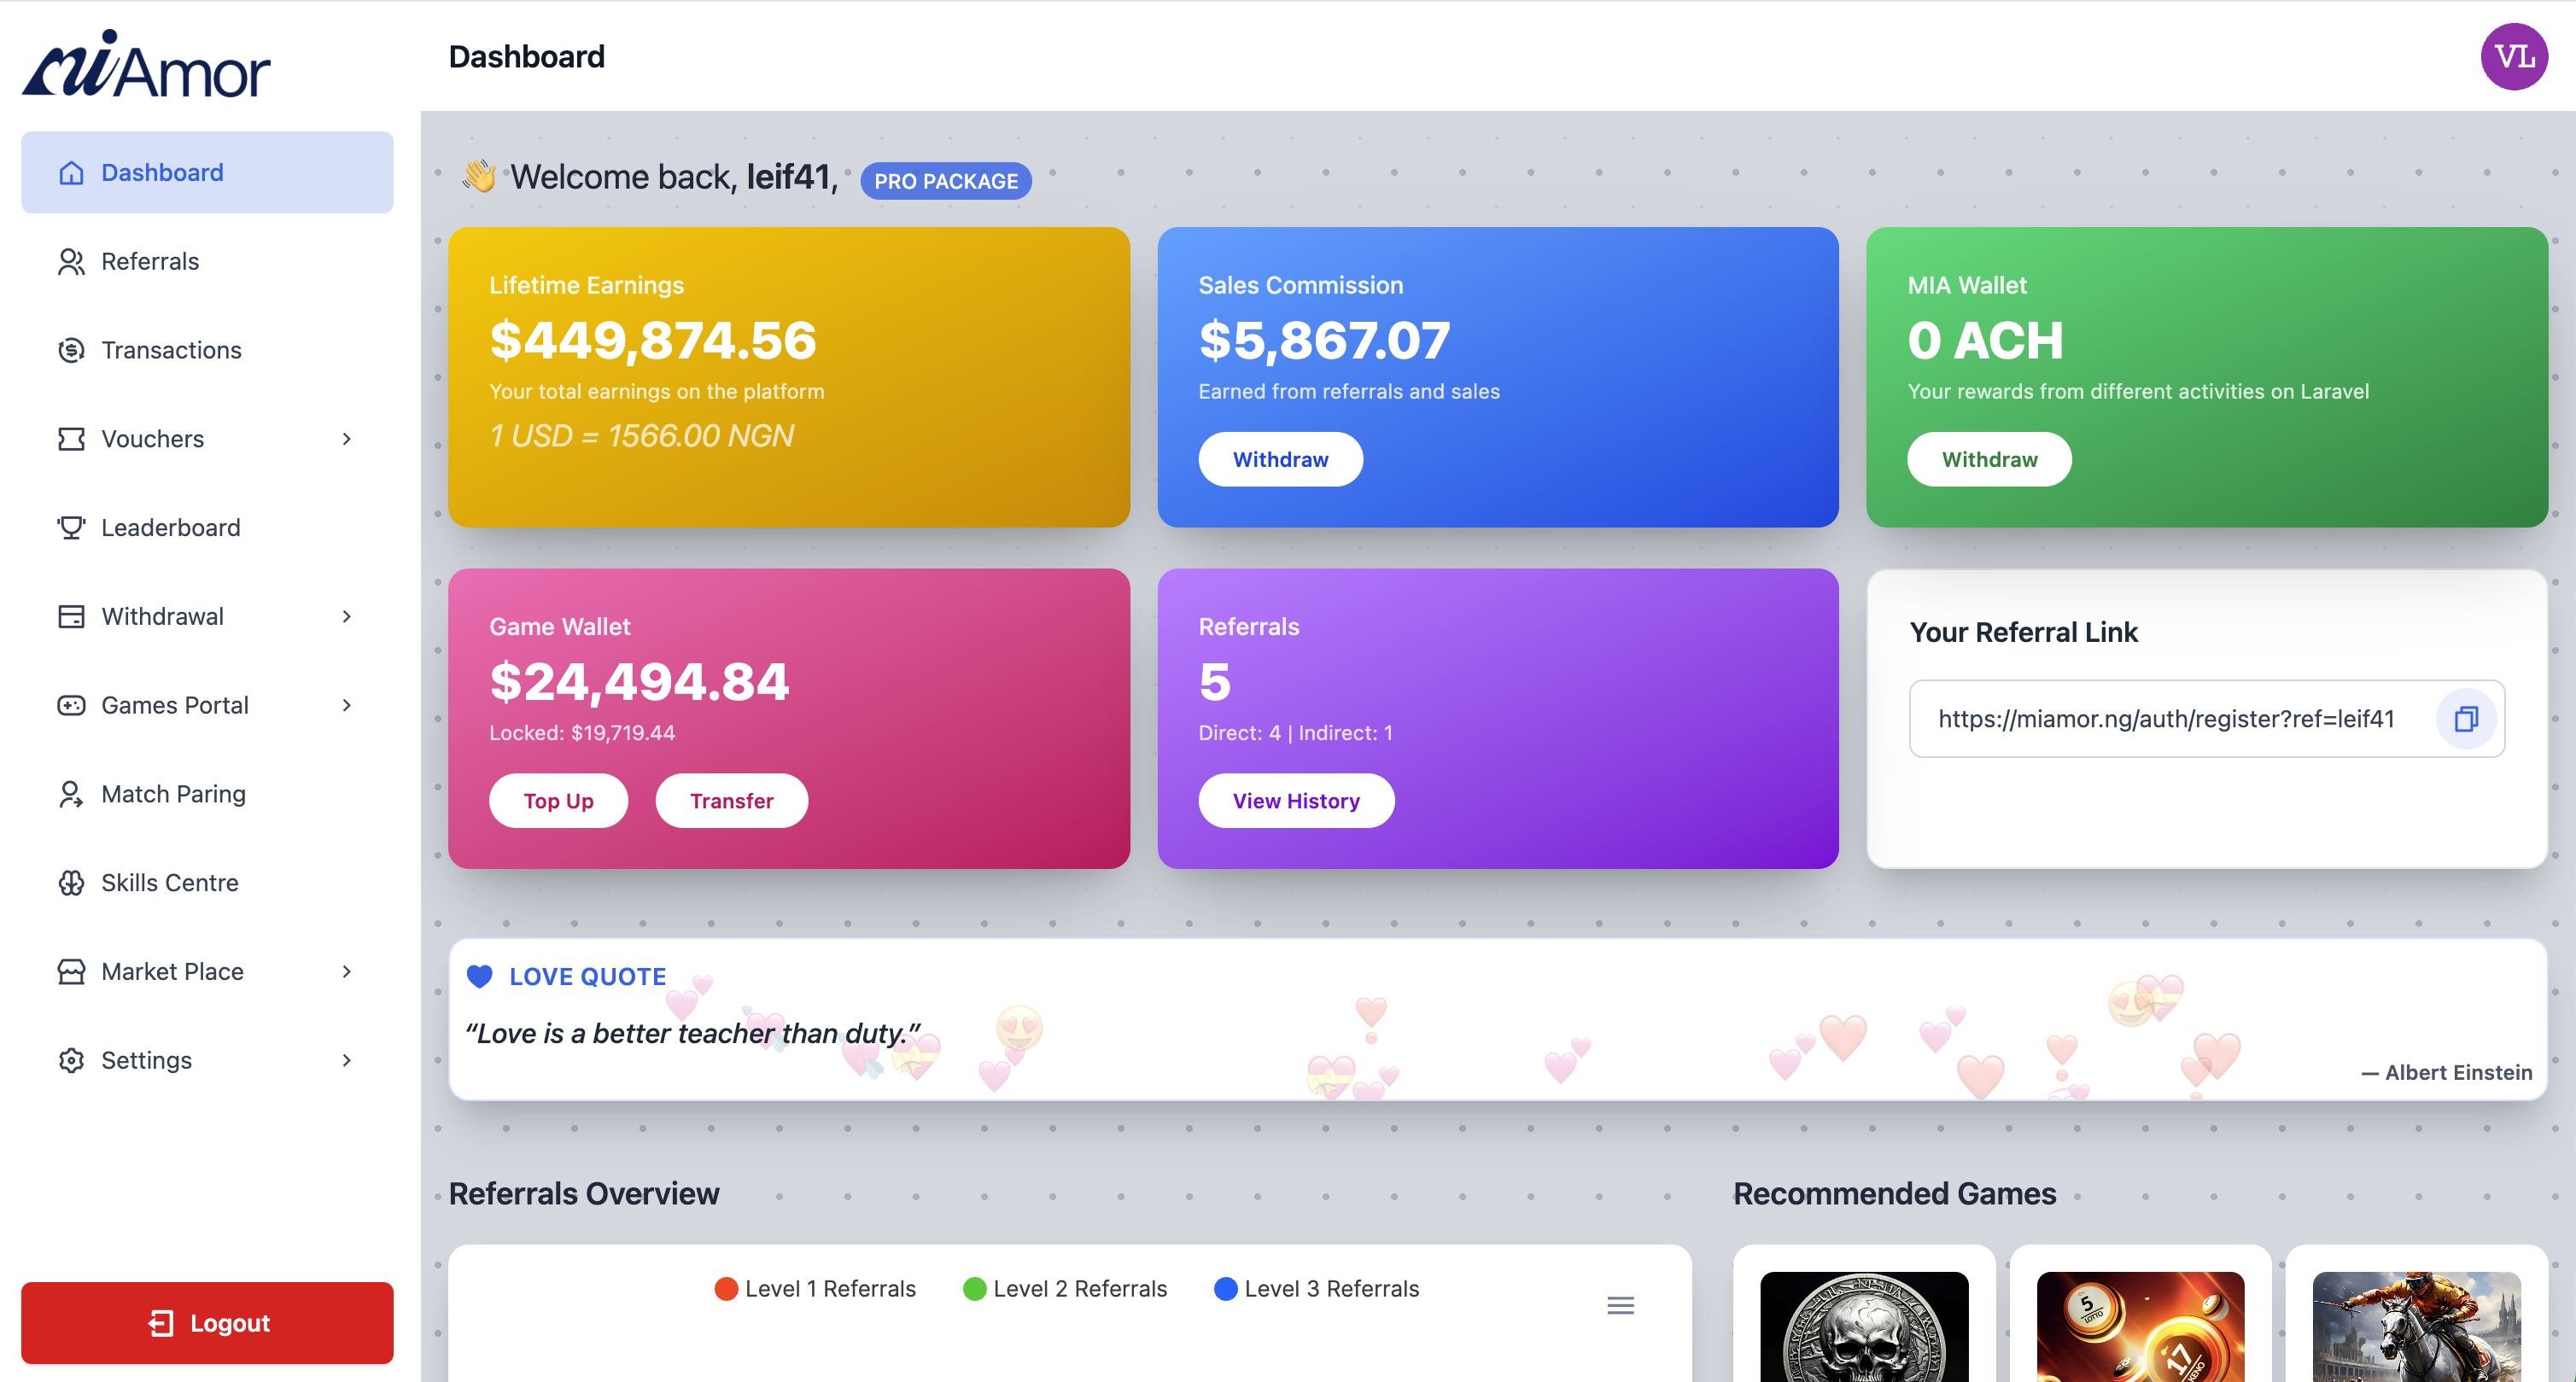
Task: Toggle Level 2 Referrals visibility
Action: [x=1065, y=1288]
